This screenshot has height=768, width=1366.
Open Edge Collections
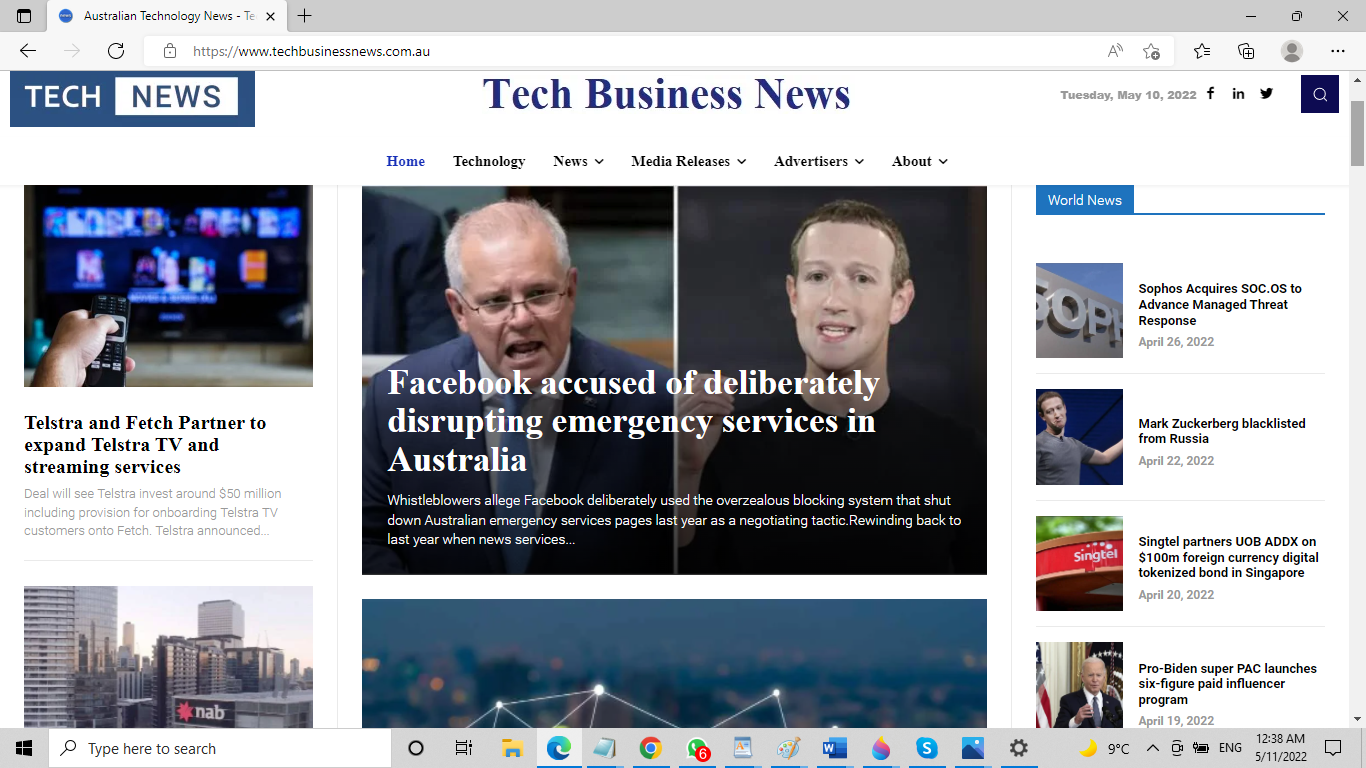click(x=1246, y=51)
